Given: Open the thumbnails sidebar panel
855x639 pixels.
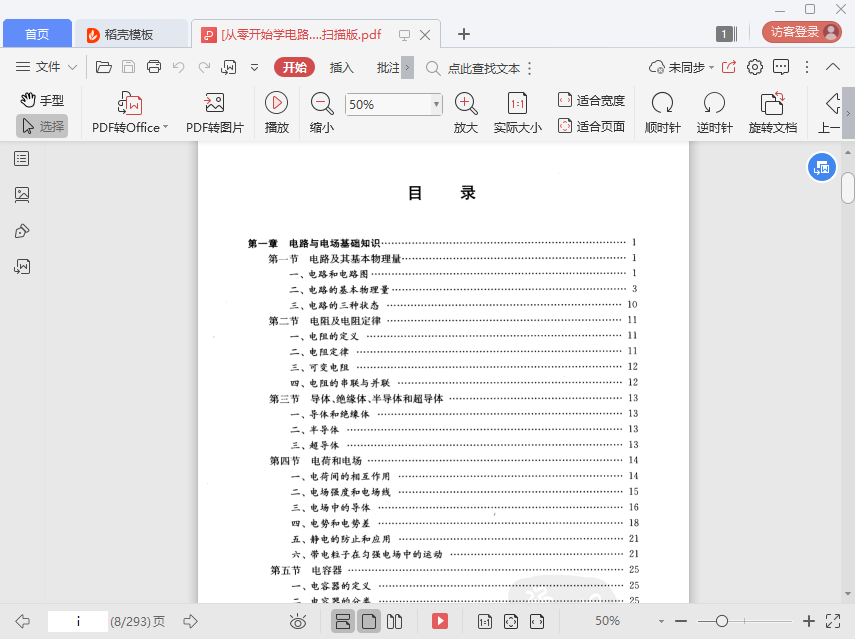Looking at the screenshot, I should click(22, 195).
